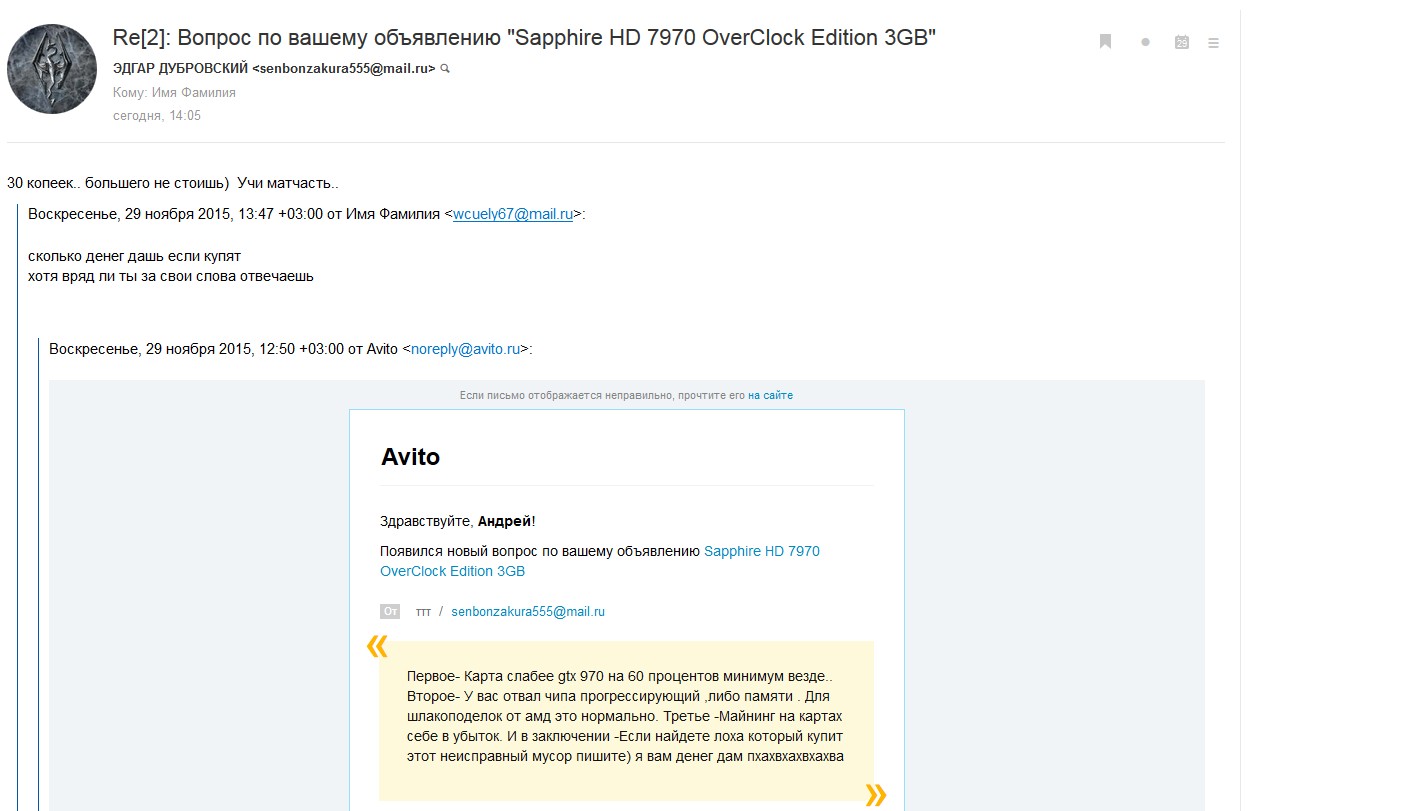Click senbonzakura555@mail.ru link in Avito message
The image size is (1404, 811).
(x=528, y=611)
